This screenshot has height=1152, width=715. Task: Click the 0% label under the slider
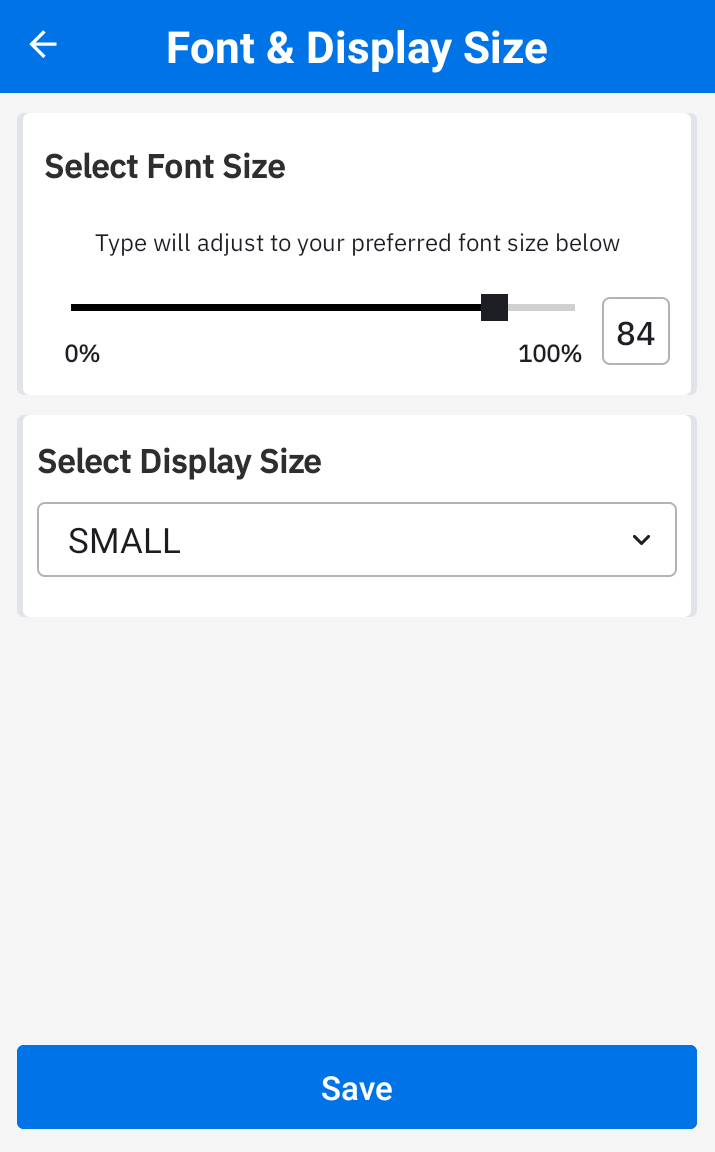point(82,353)
